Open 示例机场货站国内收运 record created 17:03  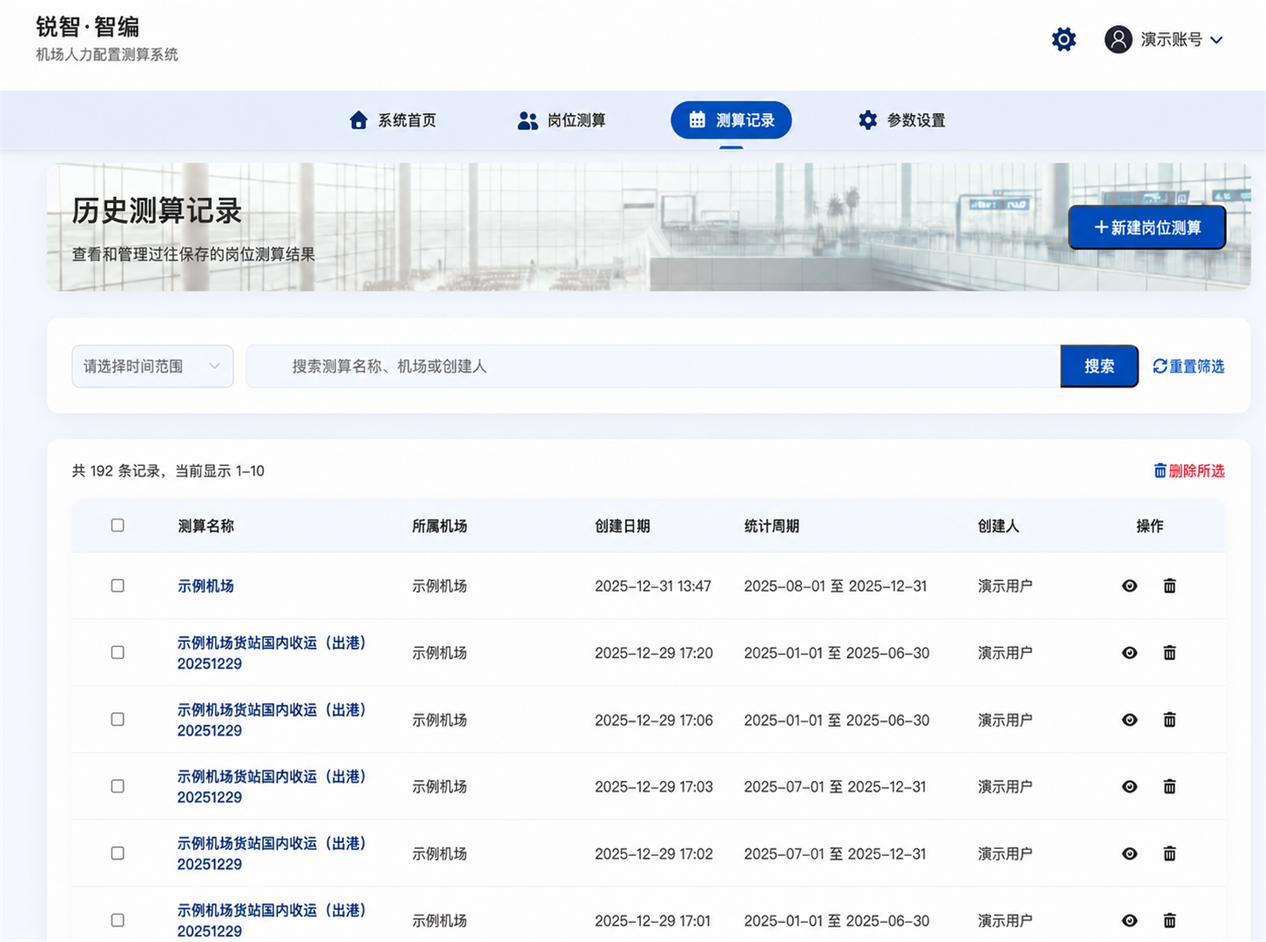pos(272,787)
